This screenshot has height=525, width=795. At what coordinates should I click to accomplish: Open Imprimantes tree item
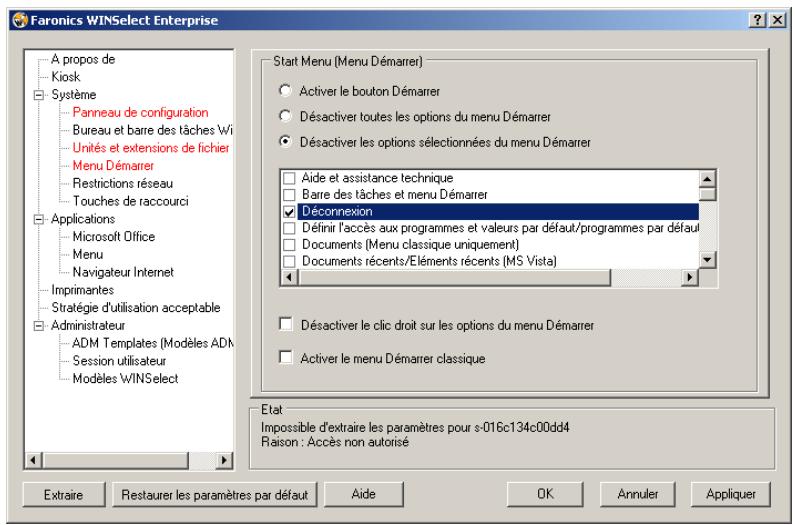coord(83,290)
